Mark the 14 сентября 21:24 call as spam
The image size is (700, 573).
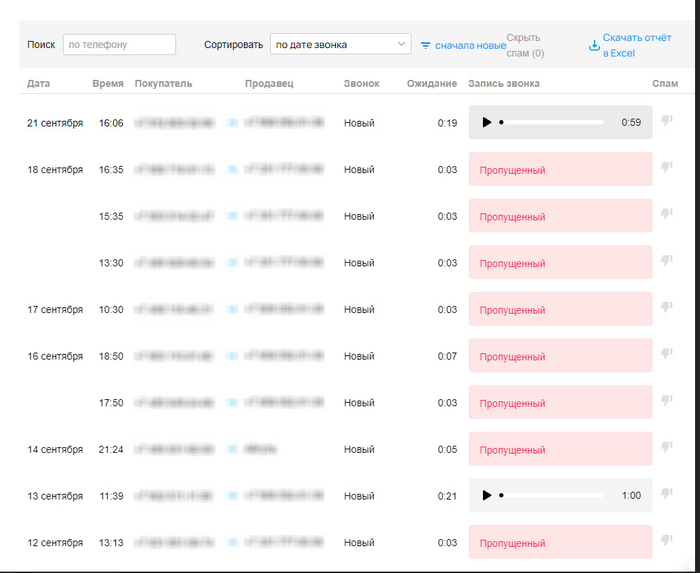pyautogui.click(x=667, y=447)
